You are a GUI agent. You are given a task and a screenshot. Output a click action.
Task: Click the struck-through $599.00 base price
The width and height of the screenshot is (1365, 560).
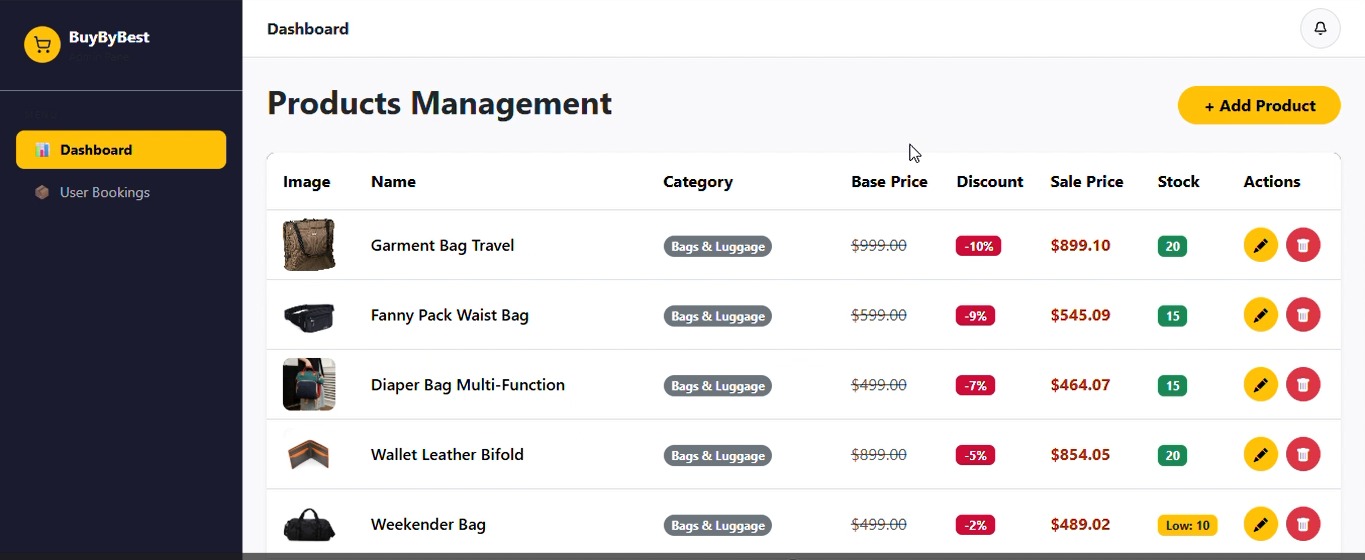click(879, 315)
